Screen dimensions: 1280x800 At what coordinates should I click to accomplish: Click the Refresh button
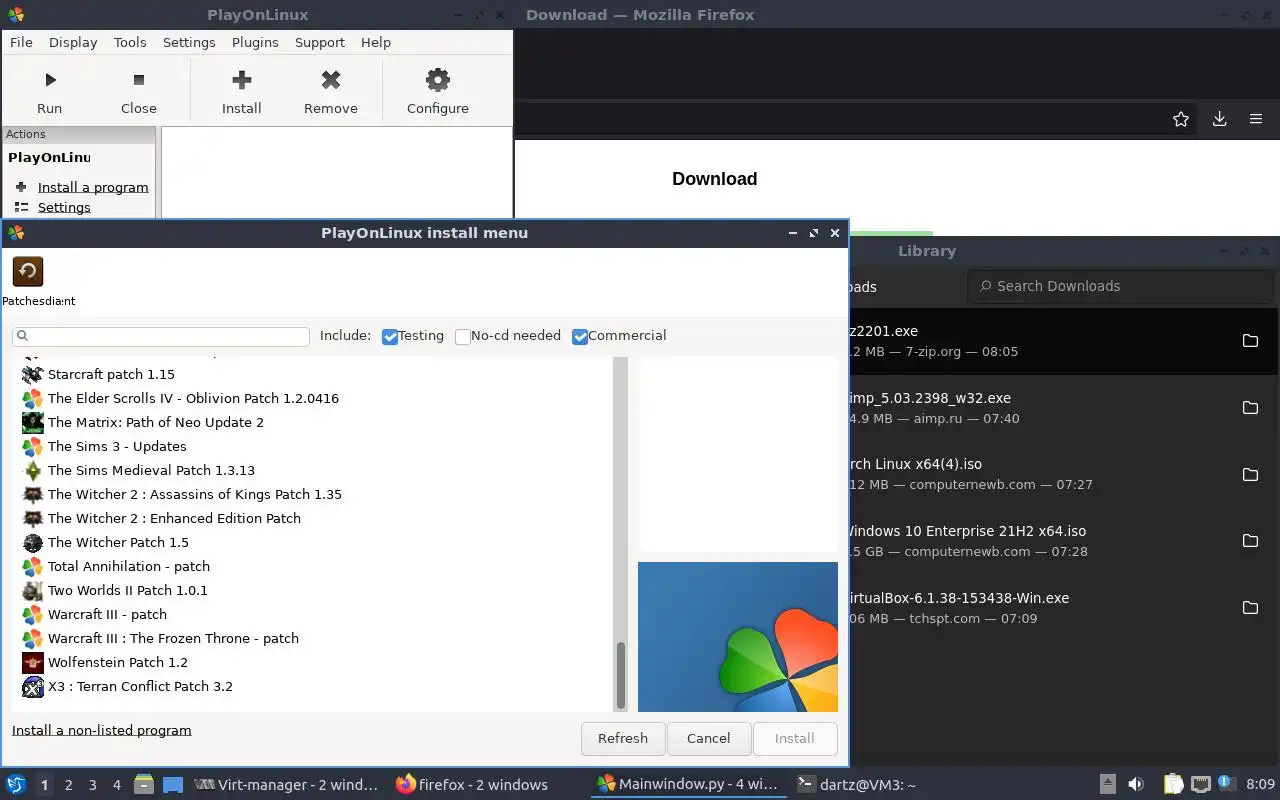tap(623, 738)
